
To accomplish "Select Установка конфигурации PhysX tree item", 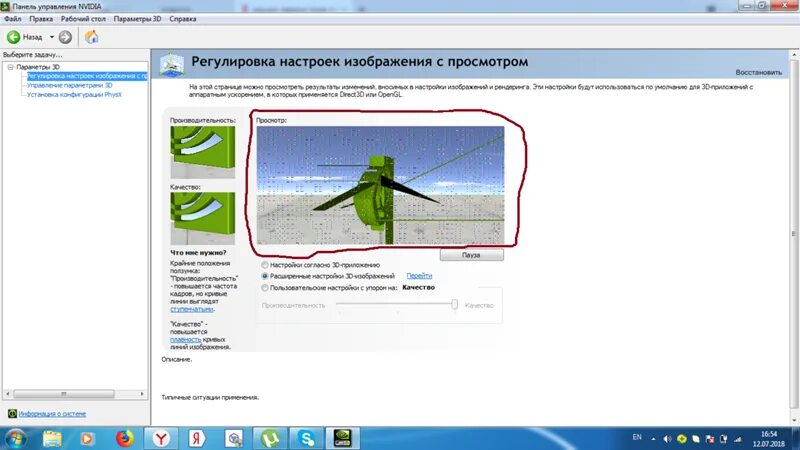I will click(x=74, y=94).
